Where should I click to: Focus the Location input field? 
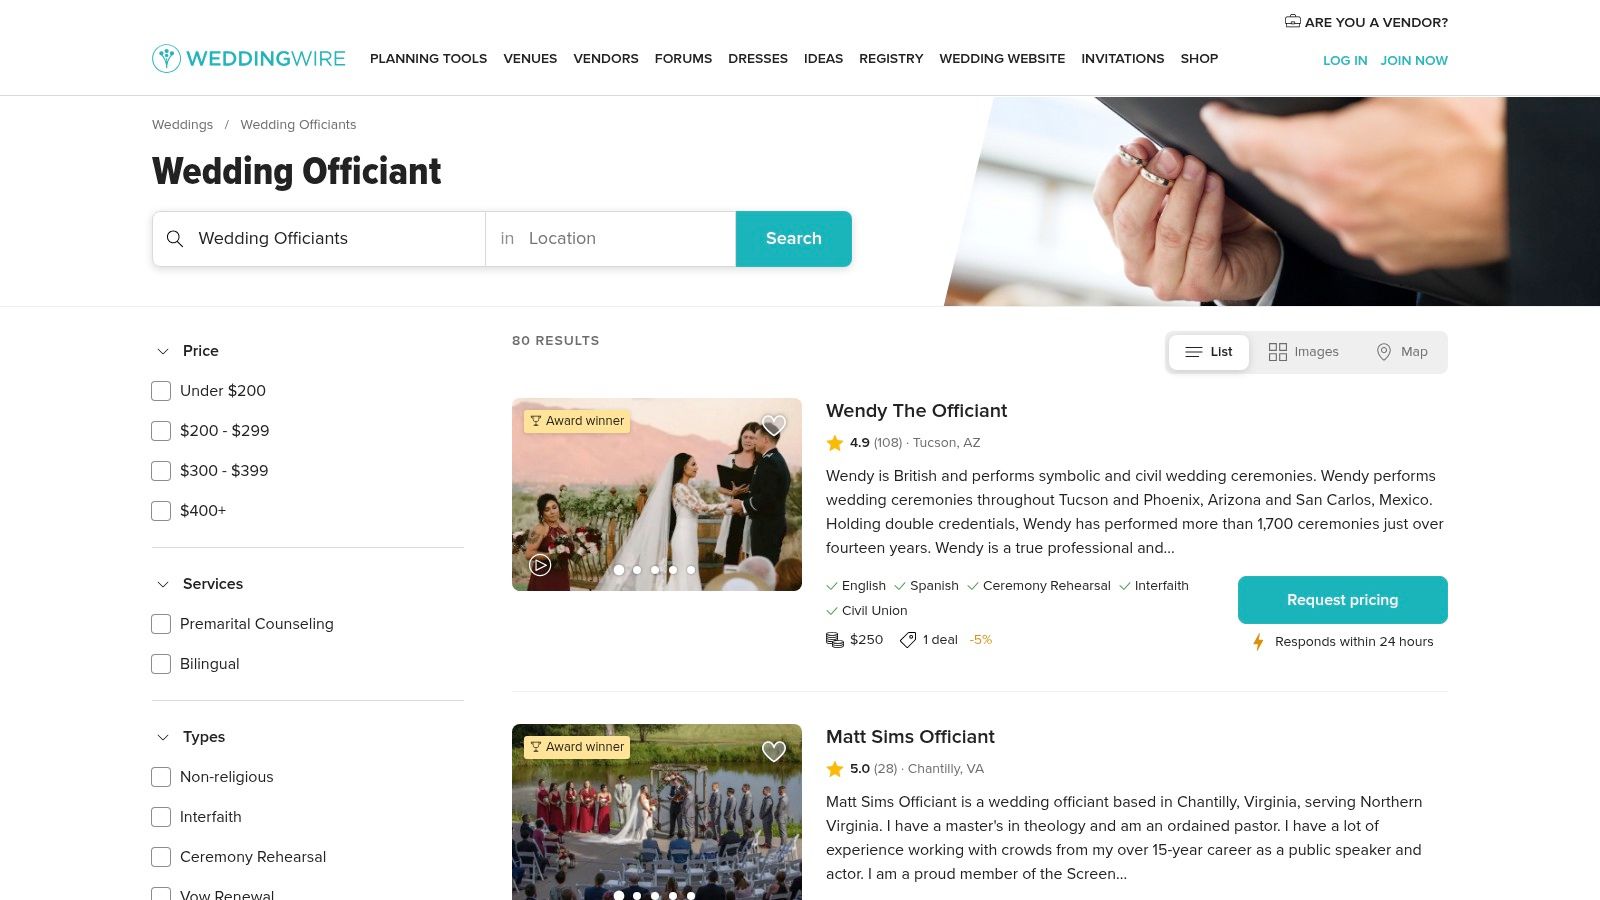click(x=611, y=239)
